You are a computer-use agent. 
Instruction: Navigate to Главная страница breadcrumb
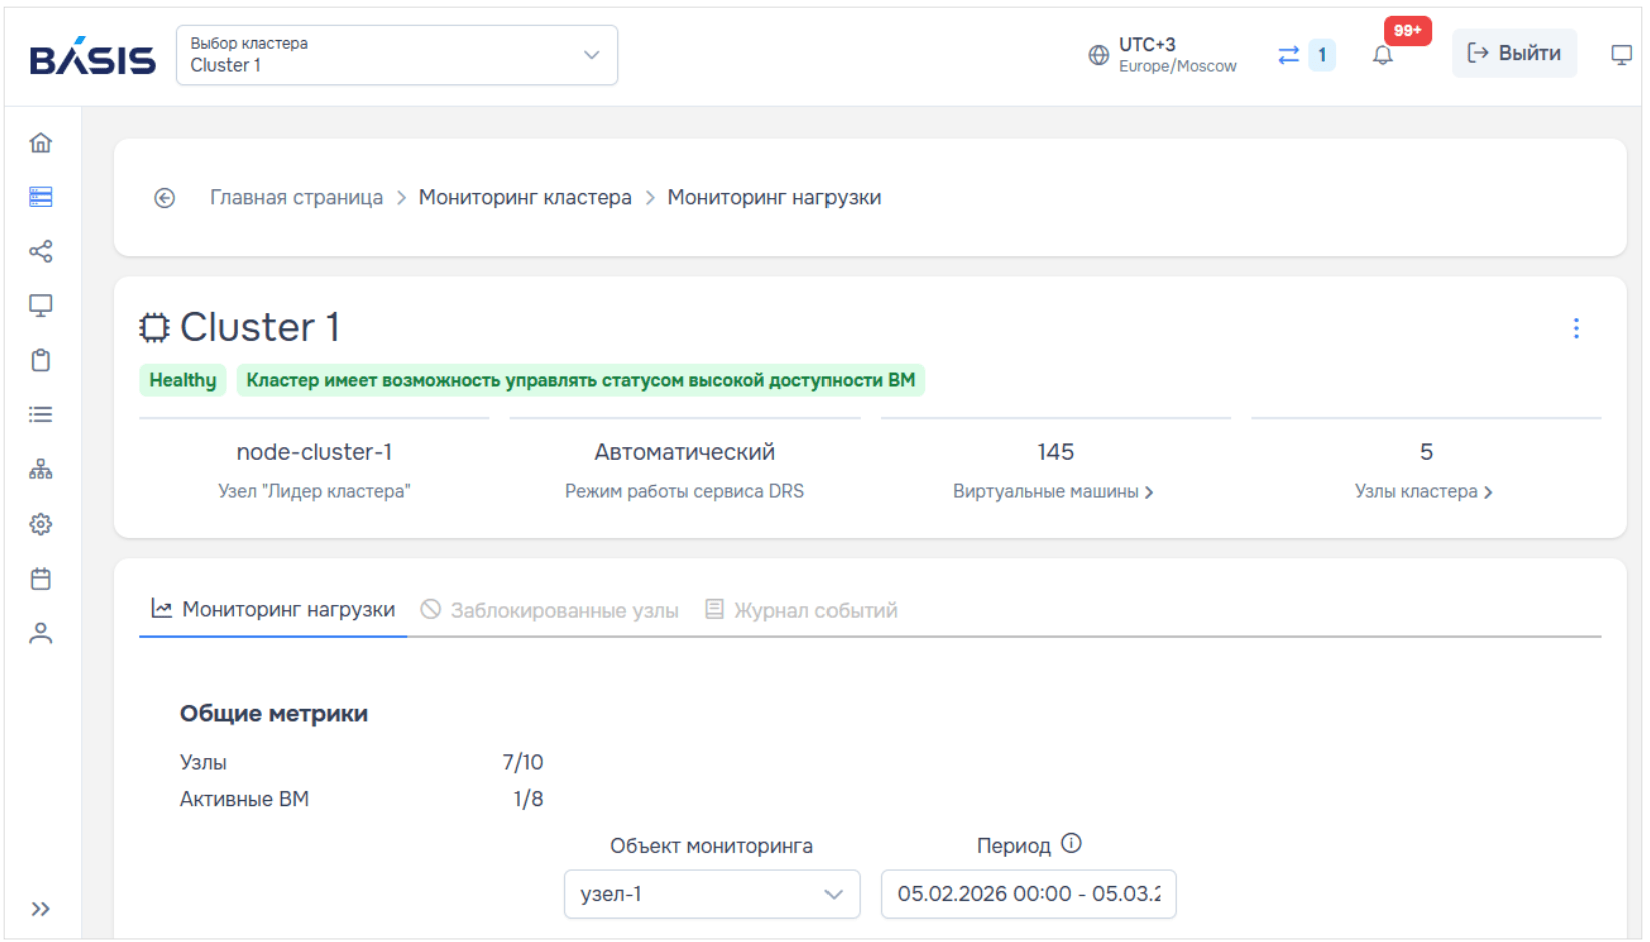[296, 198]
